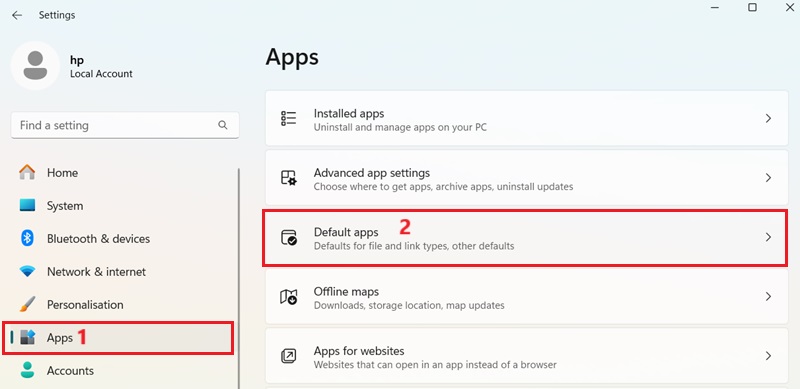Viewport: 800px width, 389px height.
Task: Click 'Uninstall and manage apps on your PC'
Action: 400,127
